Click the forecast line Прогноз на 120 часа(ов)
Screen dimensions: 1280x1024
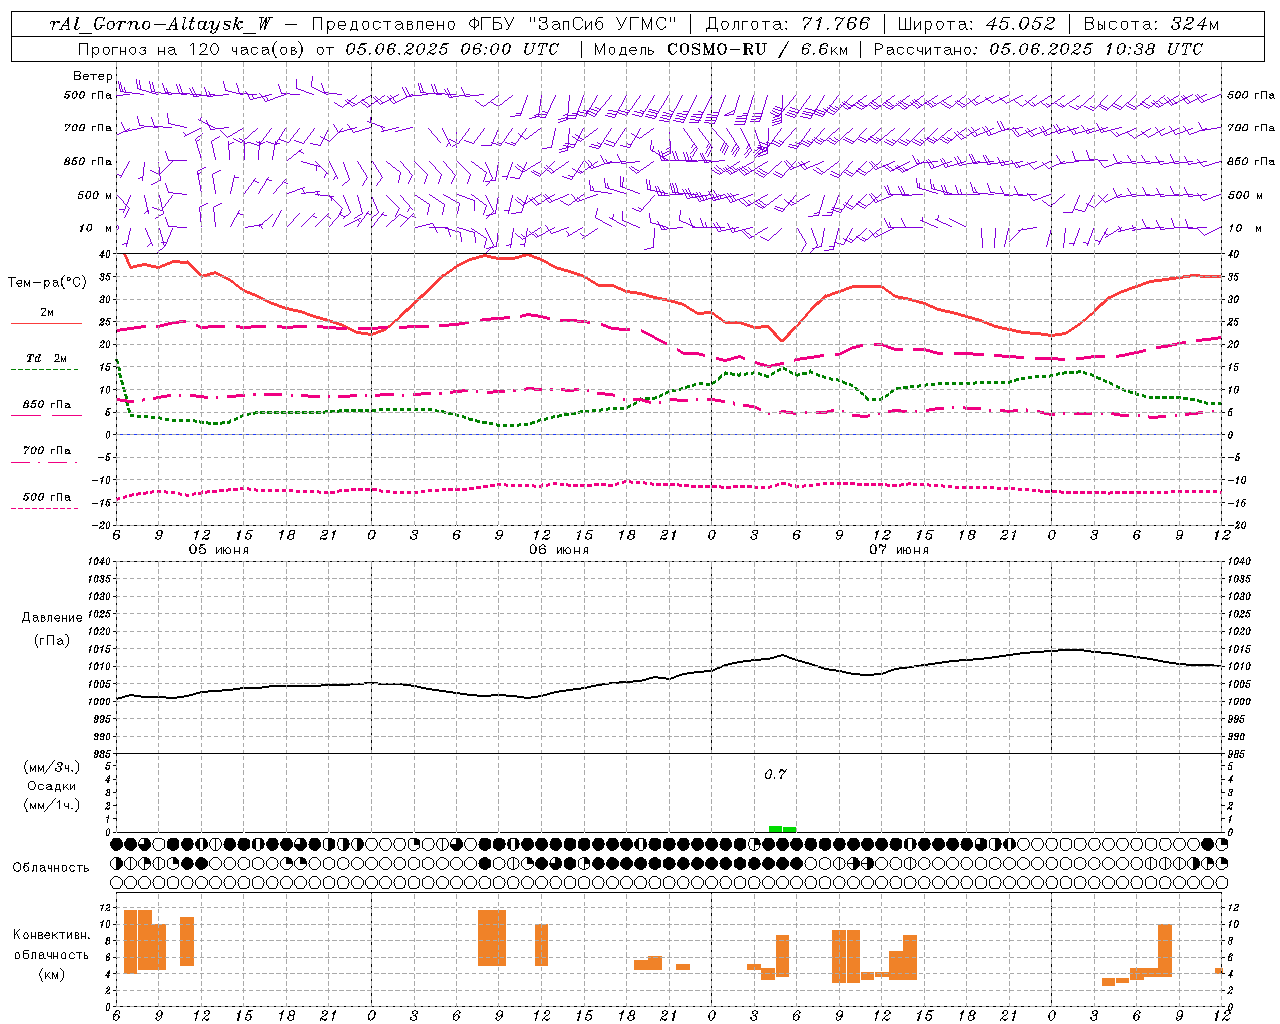[x=193, y=49]
